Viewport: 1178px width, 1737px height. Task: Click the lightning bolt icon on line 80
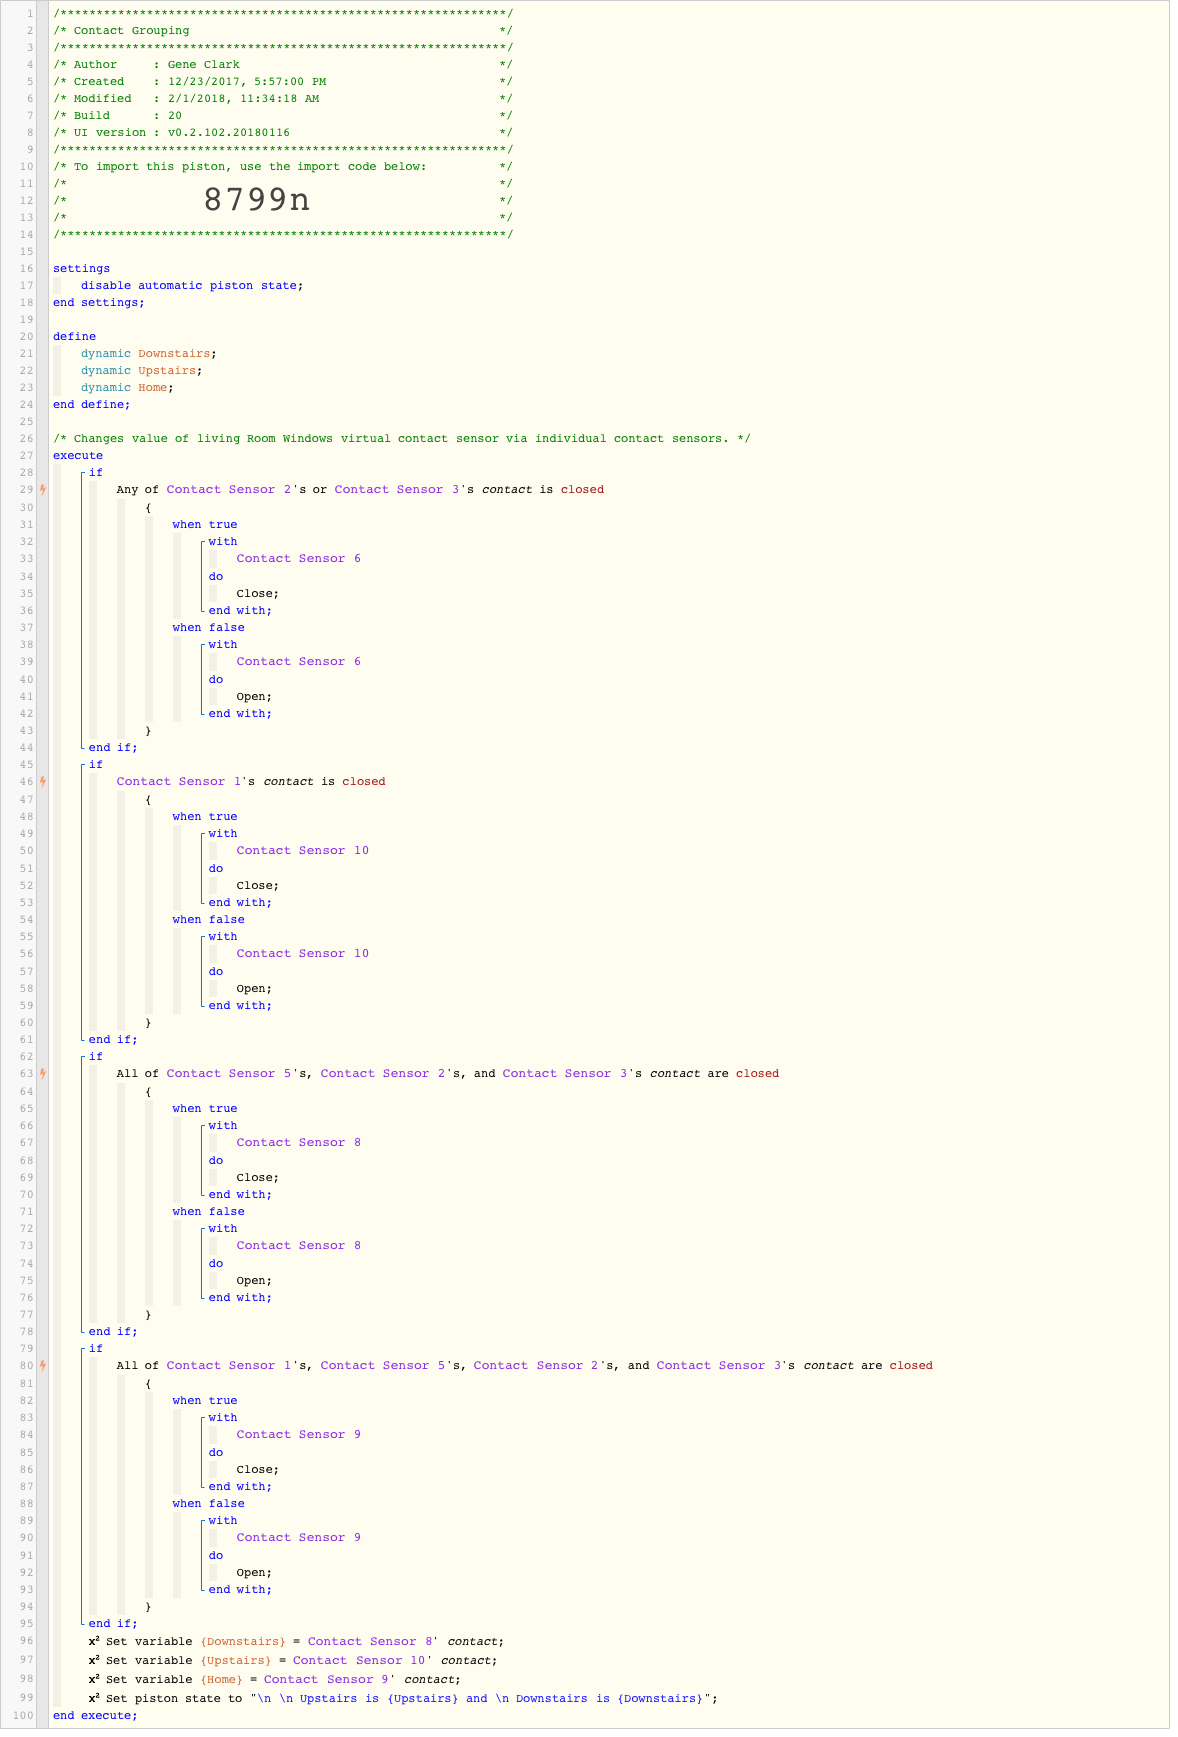click(42, 1366)
